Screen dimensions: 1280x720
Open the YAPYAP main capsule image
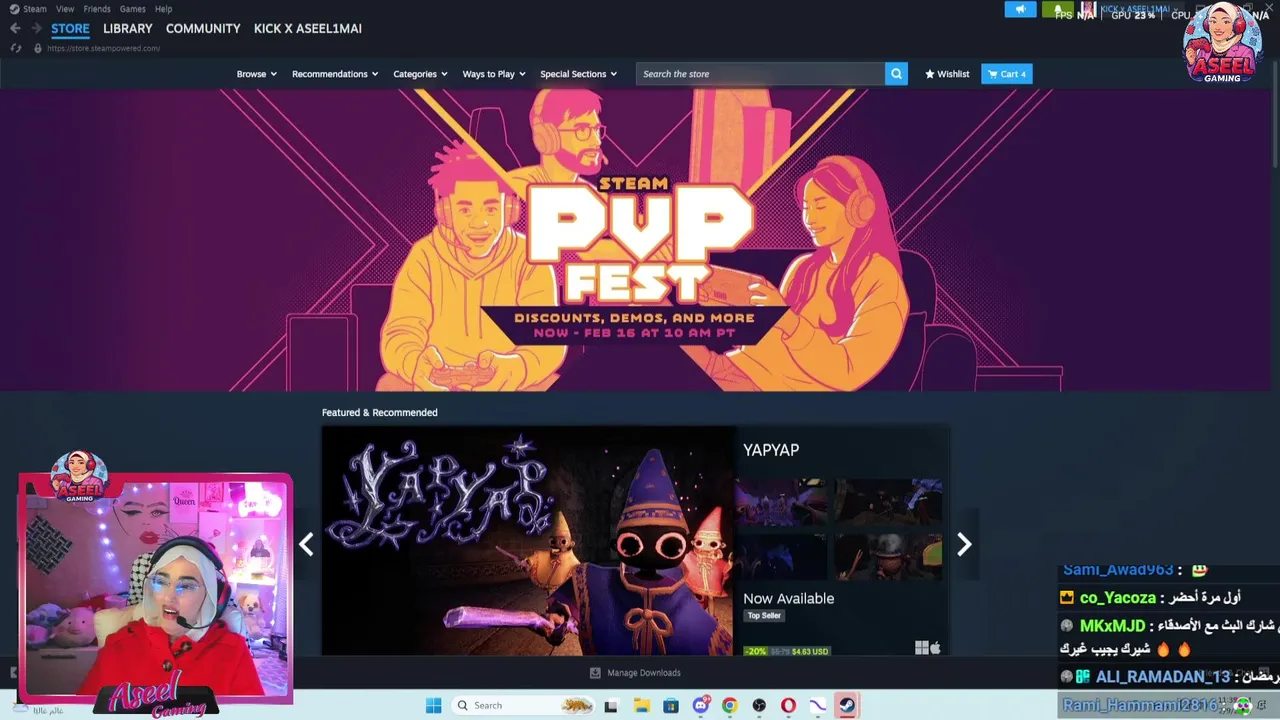tap(528, 541)
